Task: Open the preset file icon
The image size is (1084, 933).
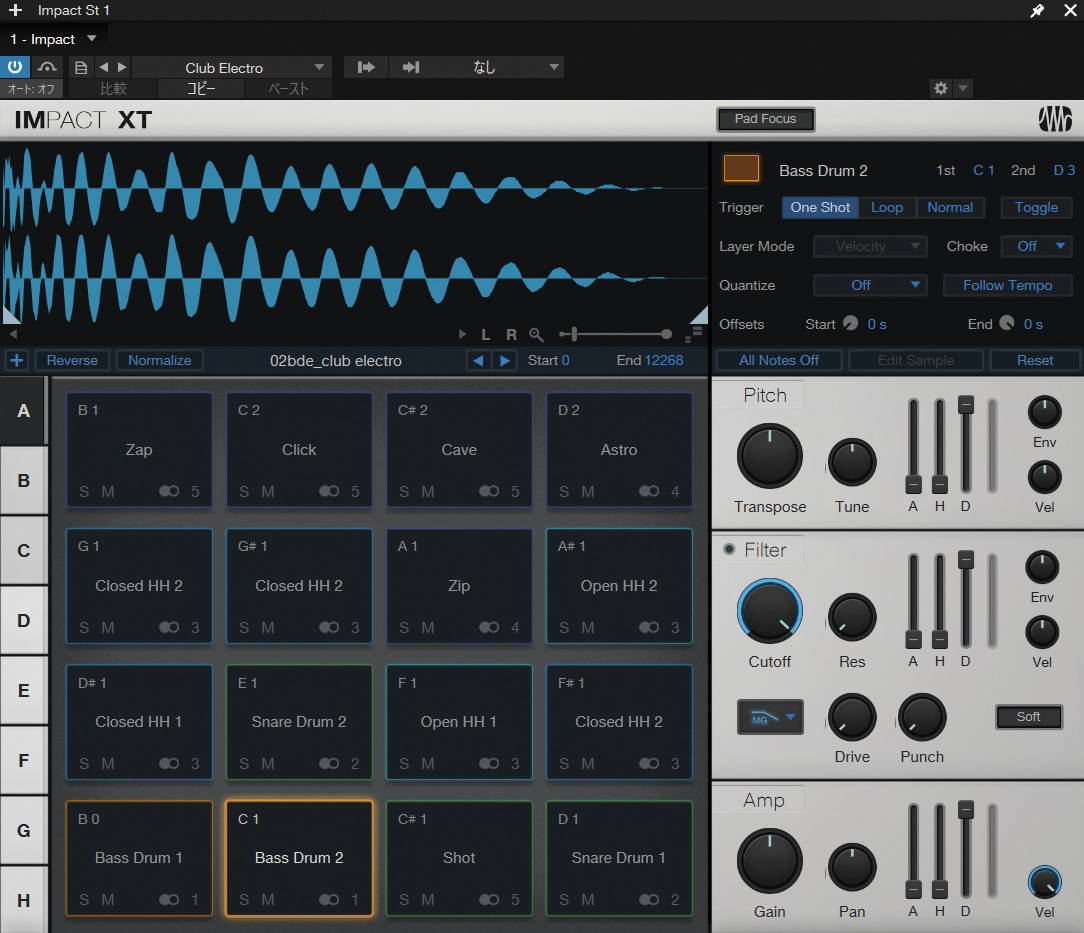Action: 81,67
